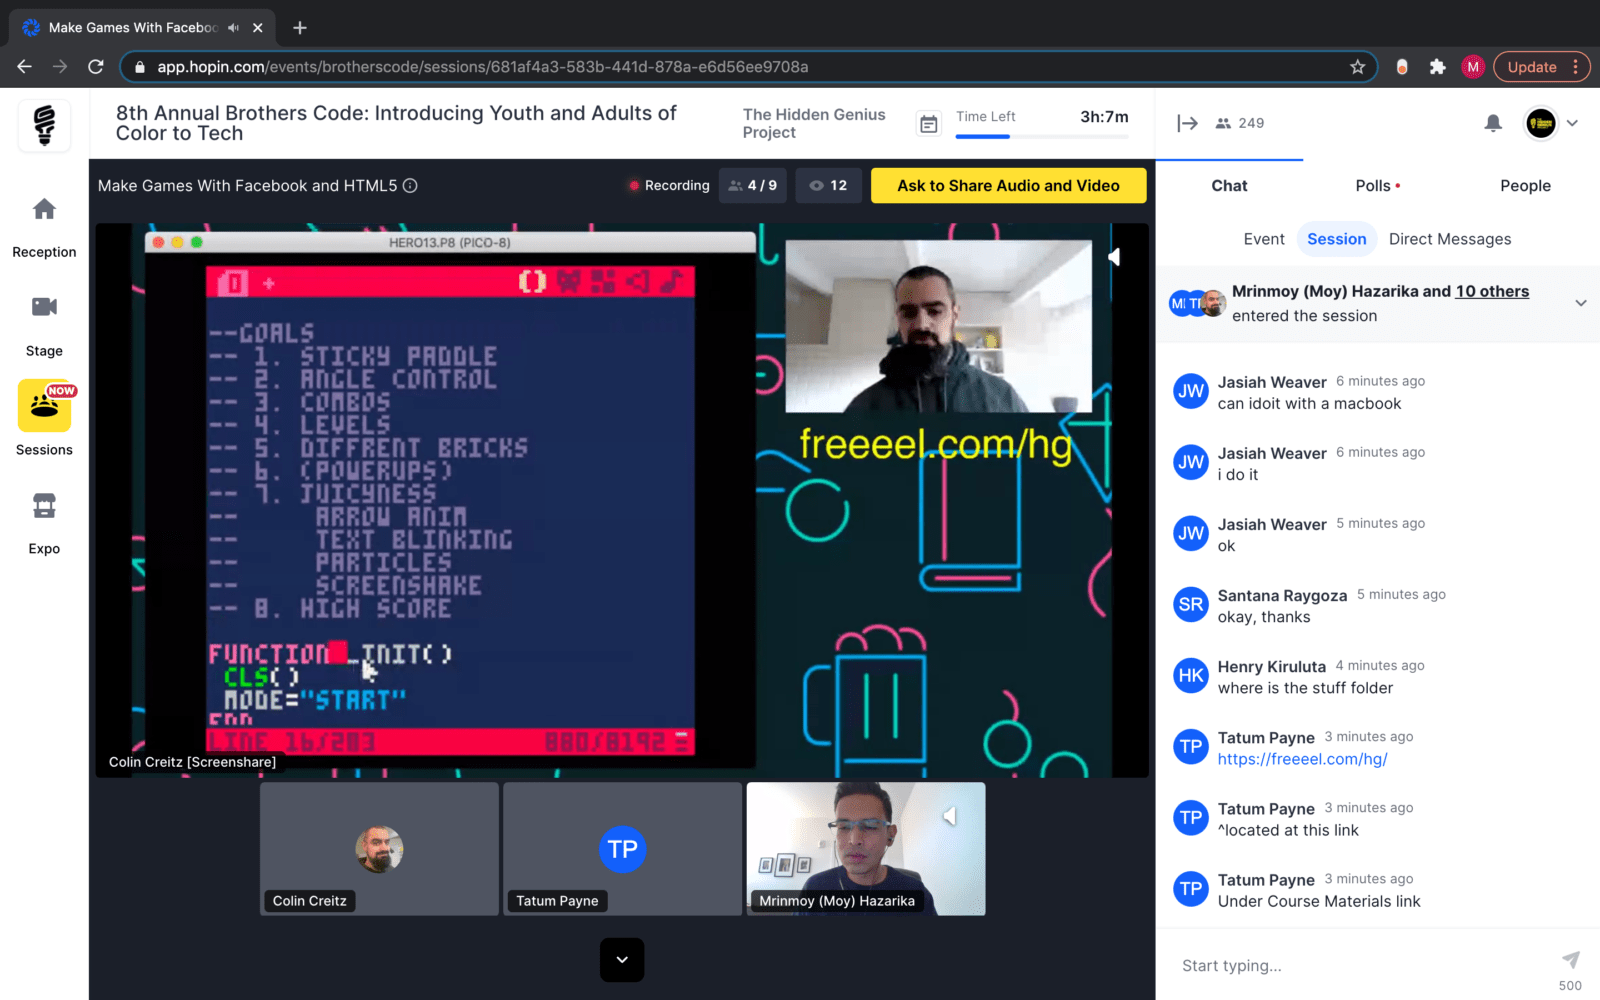
Task: Expand the entered-session notification list
Action: [1580, 303]
